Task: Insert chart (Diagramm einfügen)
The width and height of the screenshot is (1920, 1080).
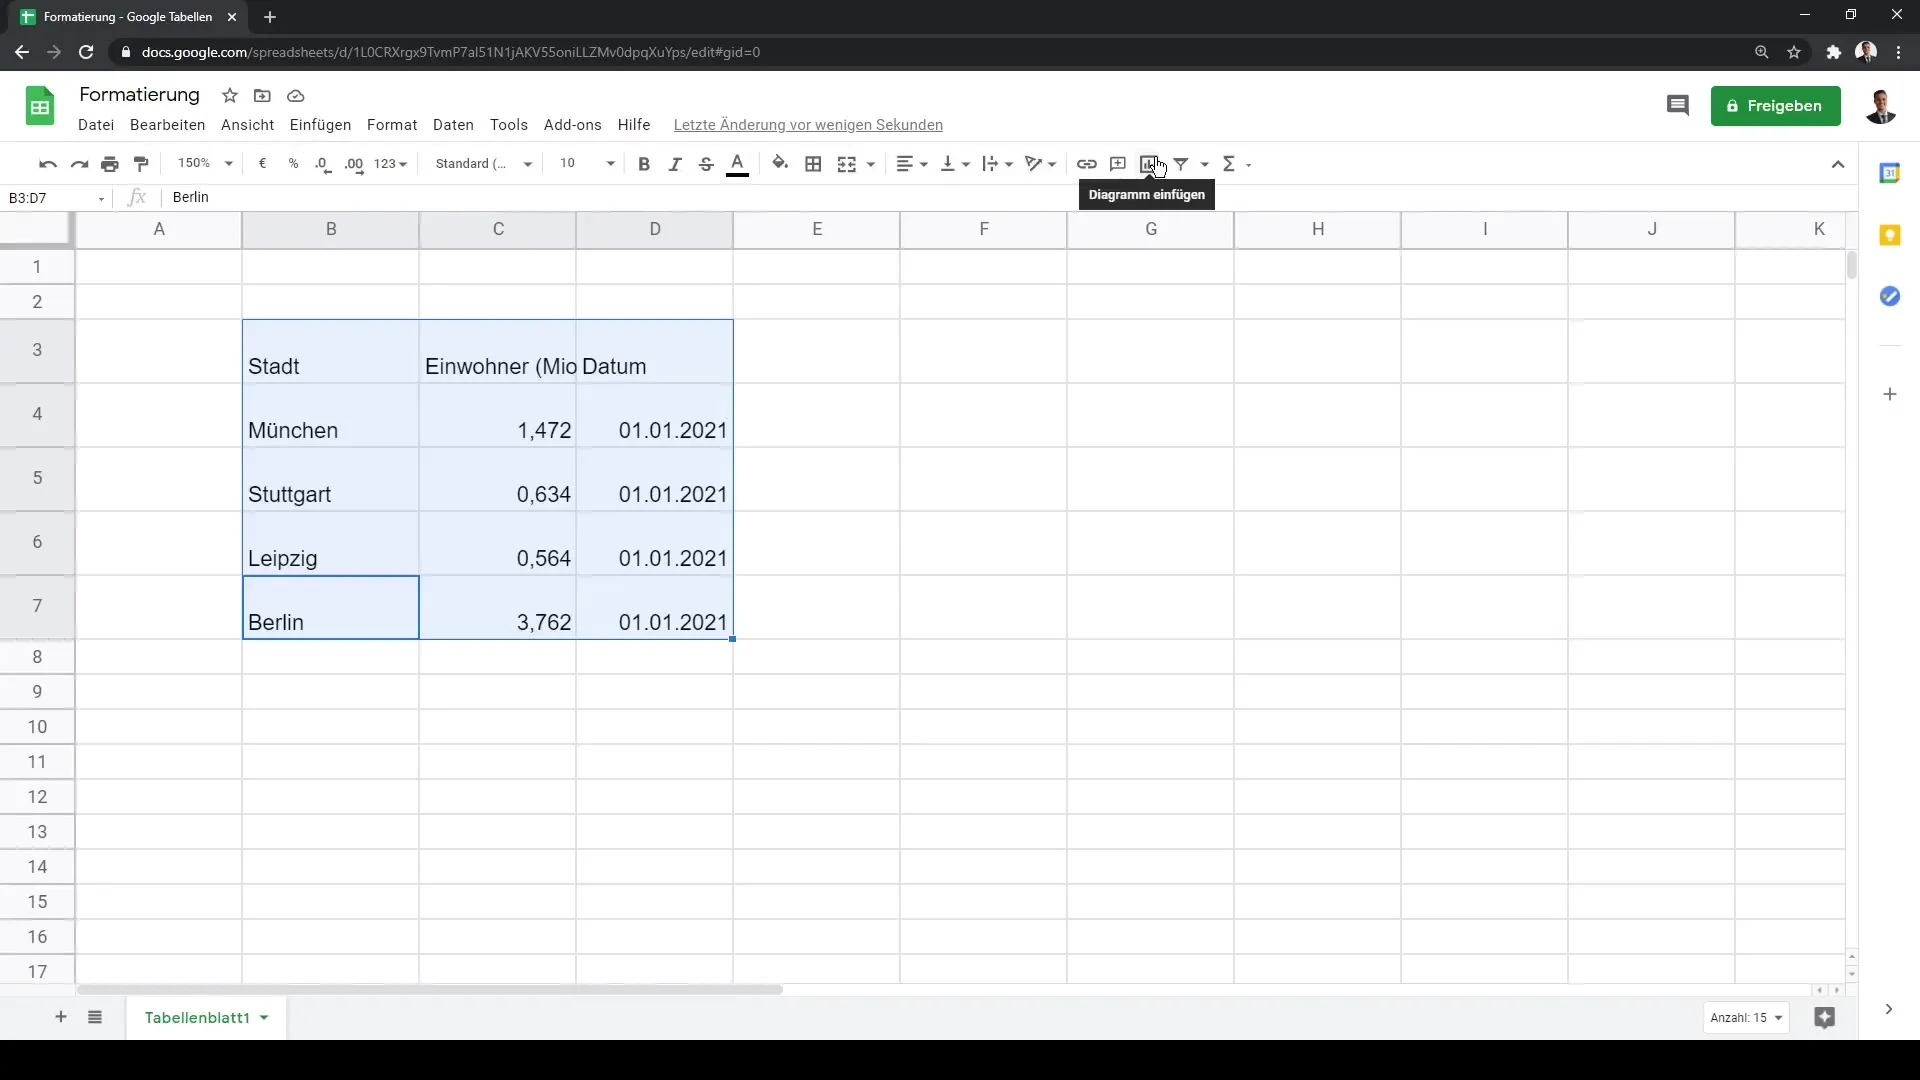Action: pyautogui.click(x=1149, y=164)
